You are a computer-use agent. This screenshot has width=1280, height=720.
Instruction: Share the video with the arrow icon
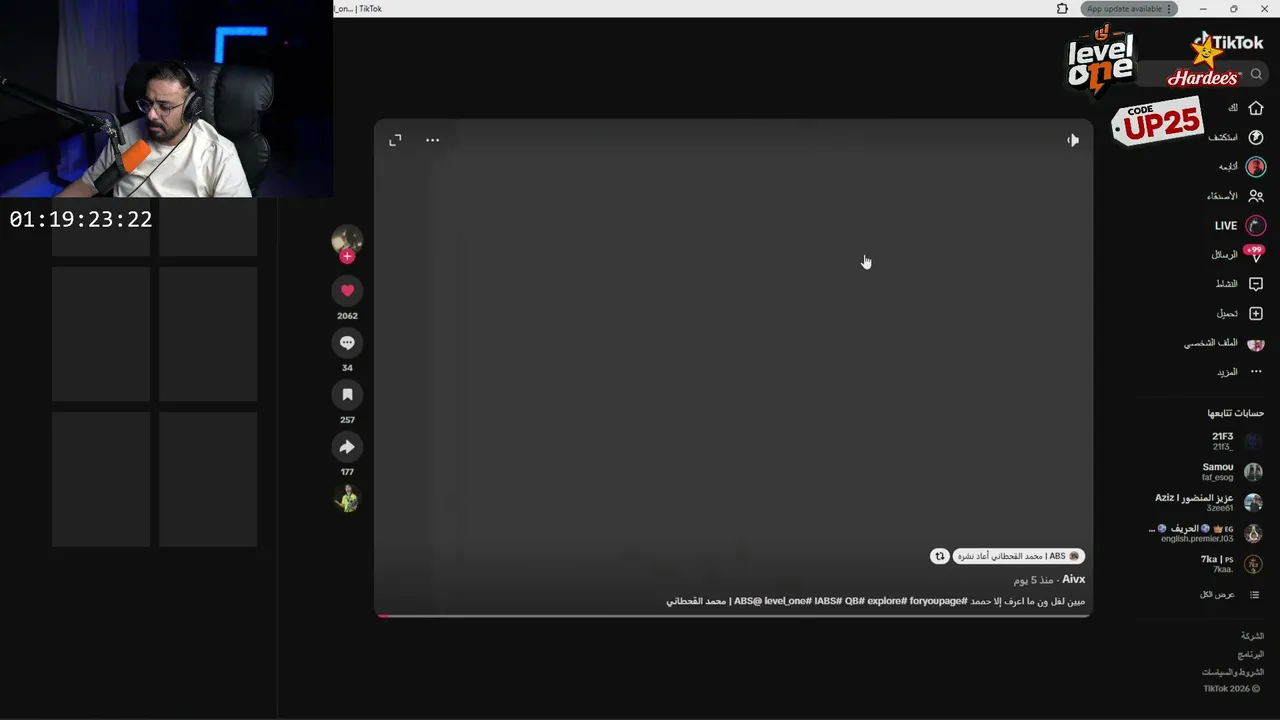click(x=347, y=446)
